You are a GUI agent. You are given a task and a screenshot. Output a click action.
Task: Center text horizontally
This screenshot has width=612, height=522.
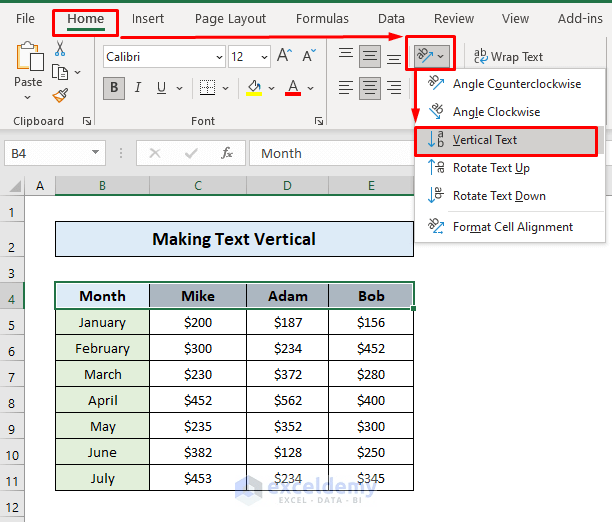[370, 88]
